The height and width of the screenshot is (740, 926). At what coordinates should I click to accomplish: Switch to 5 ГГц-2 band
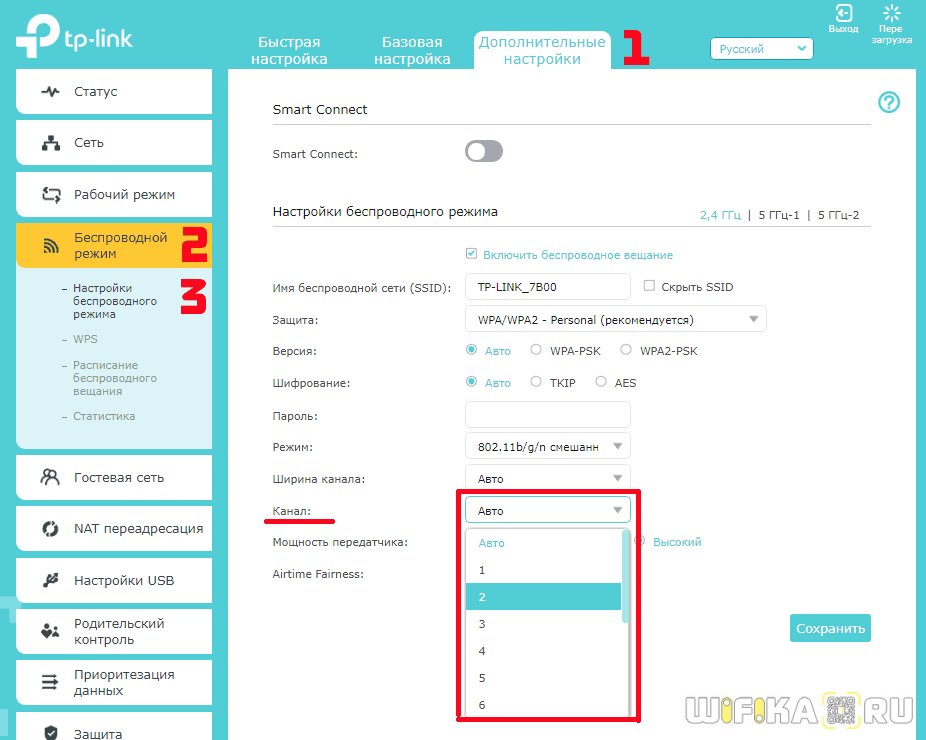[x=838, y=215]
